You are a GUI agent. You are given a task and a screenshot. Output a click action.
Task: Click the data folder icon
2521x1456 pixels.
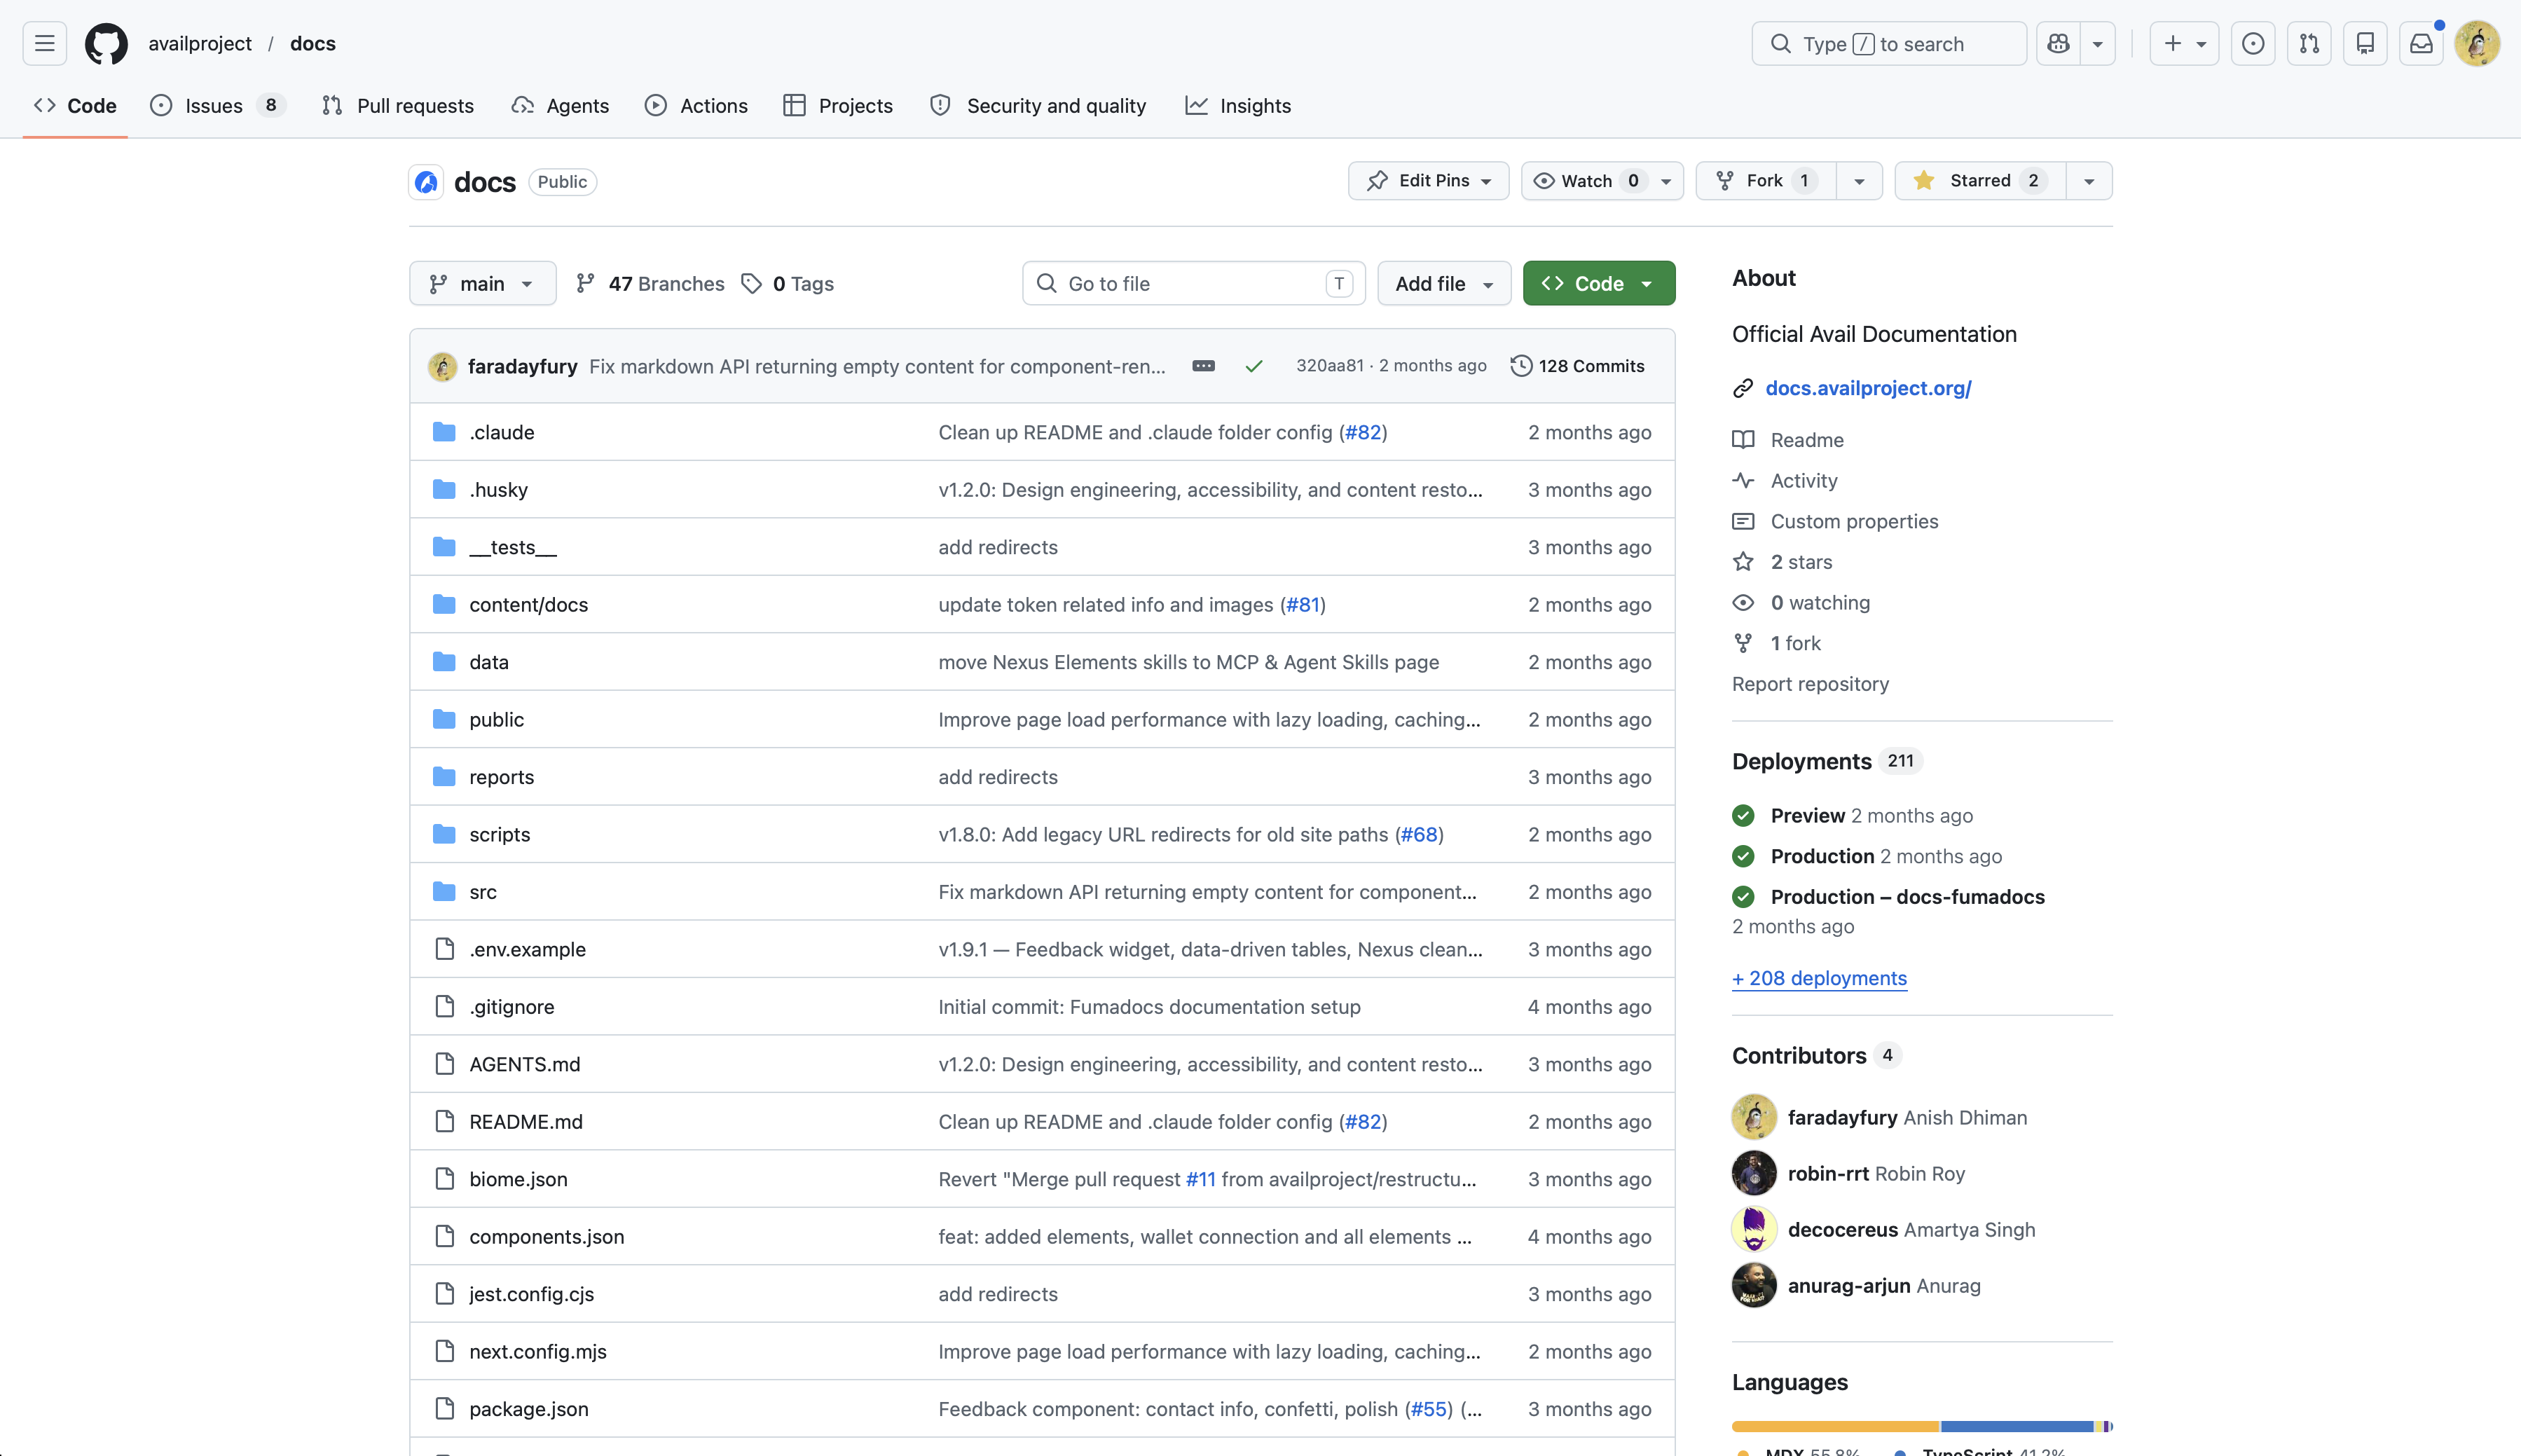(x=444, y=662)
